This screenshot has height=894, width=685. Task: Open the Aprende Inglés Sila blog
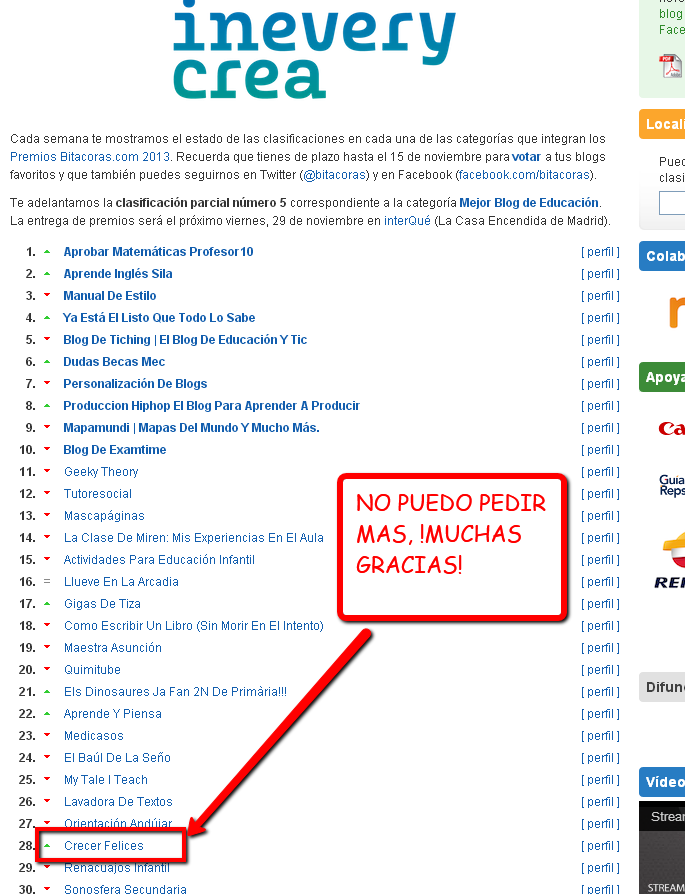tap(117, 273)
